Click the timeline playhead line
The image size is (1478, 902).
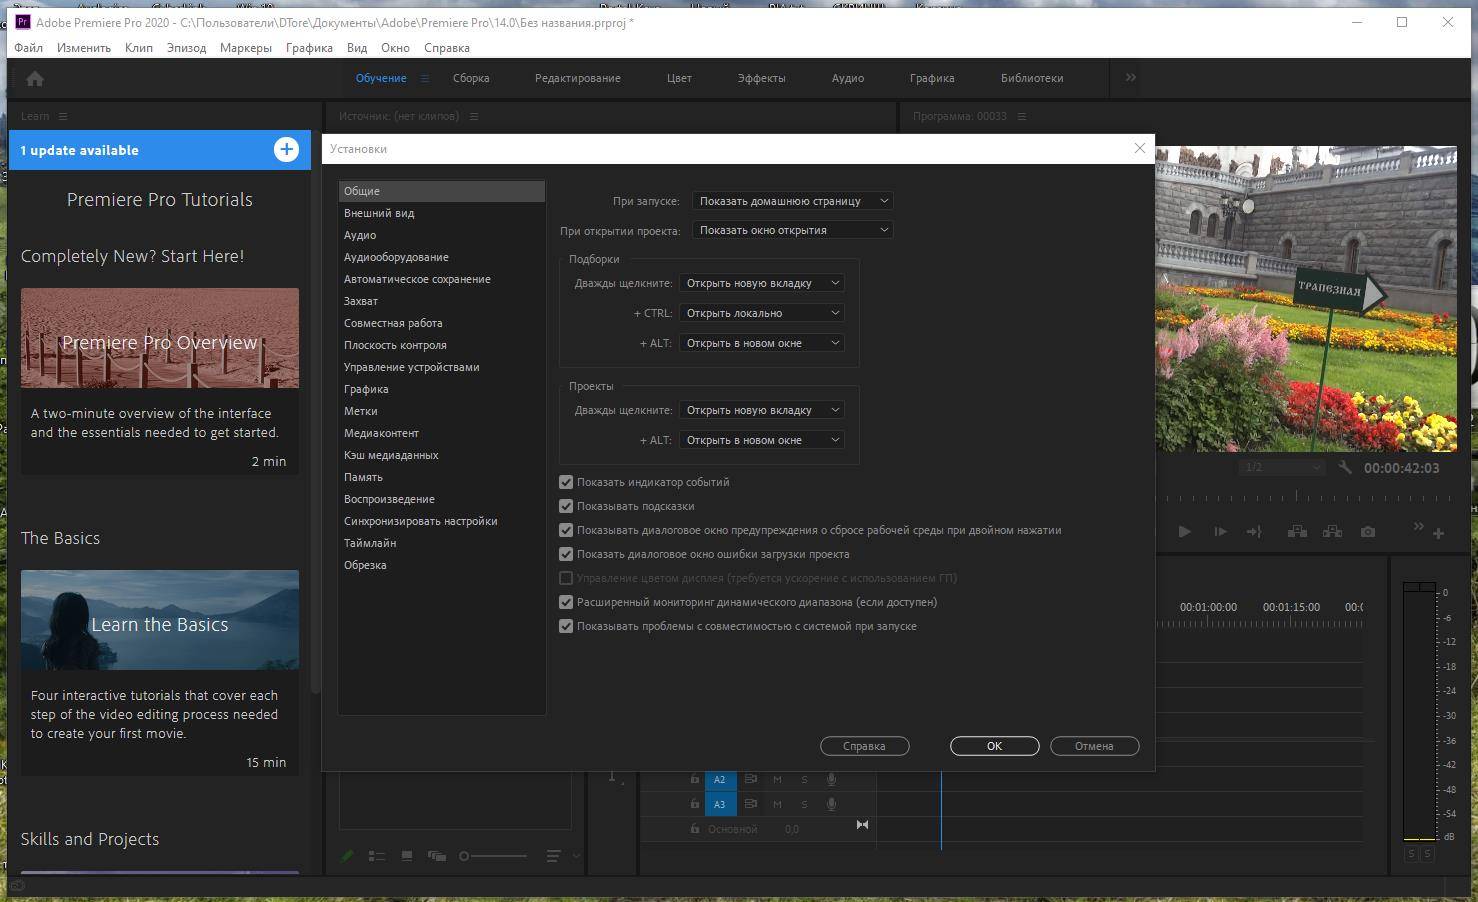pyautogui.click(x=941, y=810)
